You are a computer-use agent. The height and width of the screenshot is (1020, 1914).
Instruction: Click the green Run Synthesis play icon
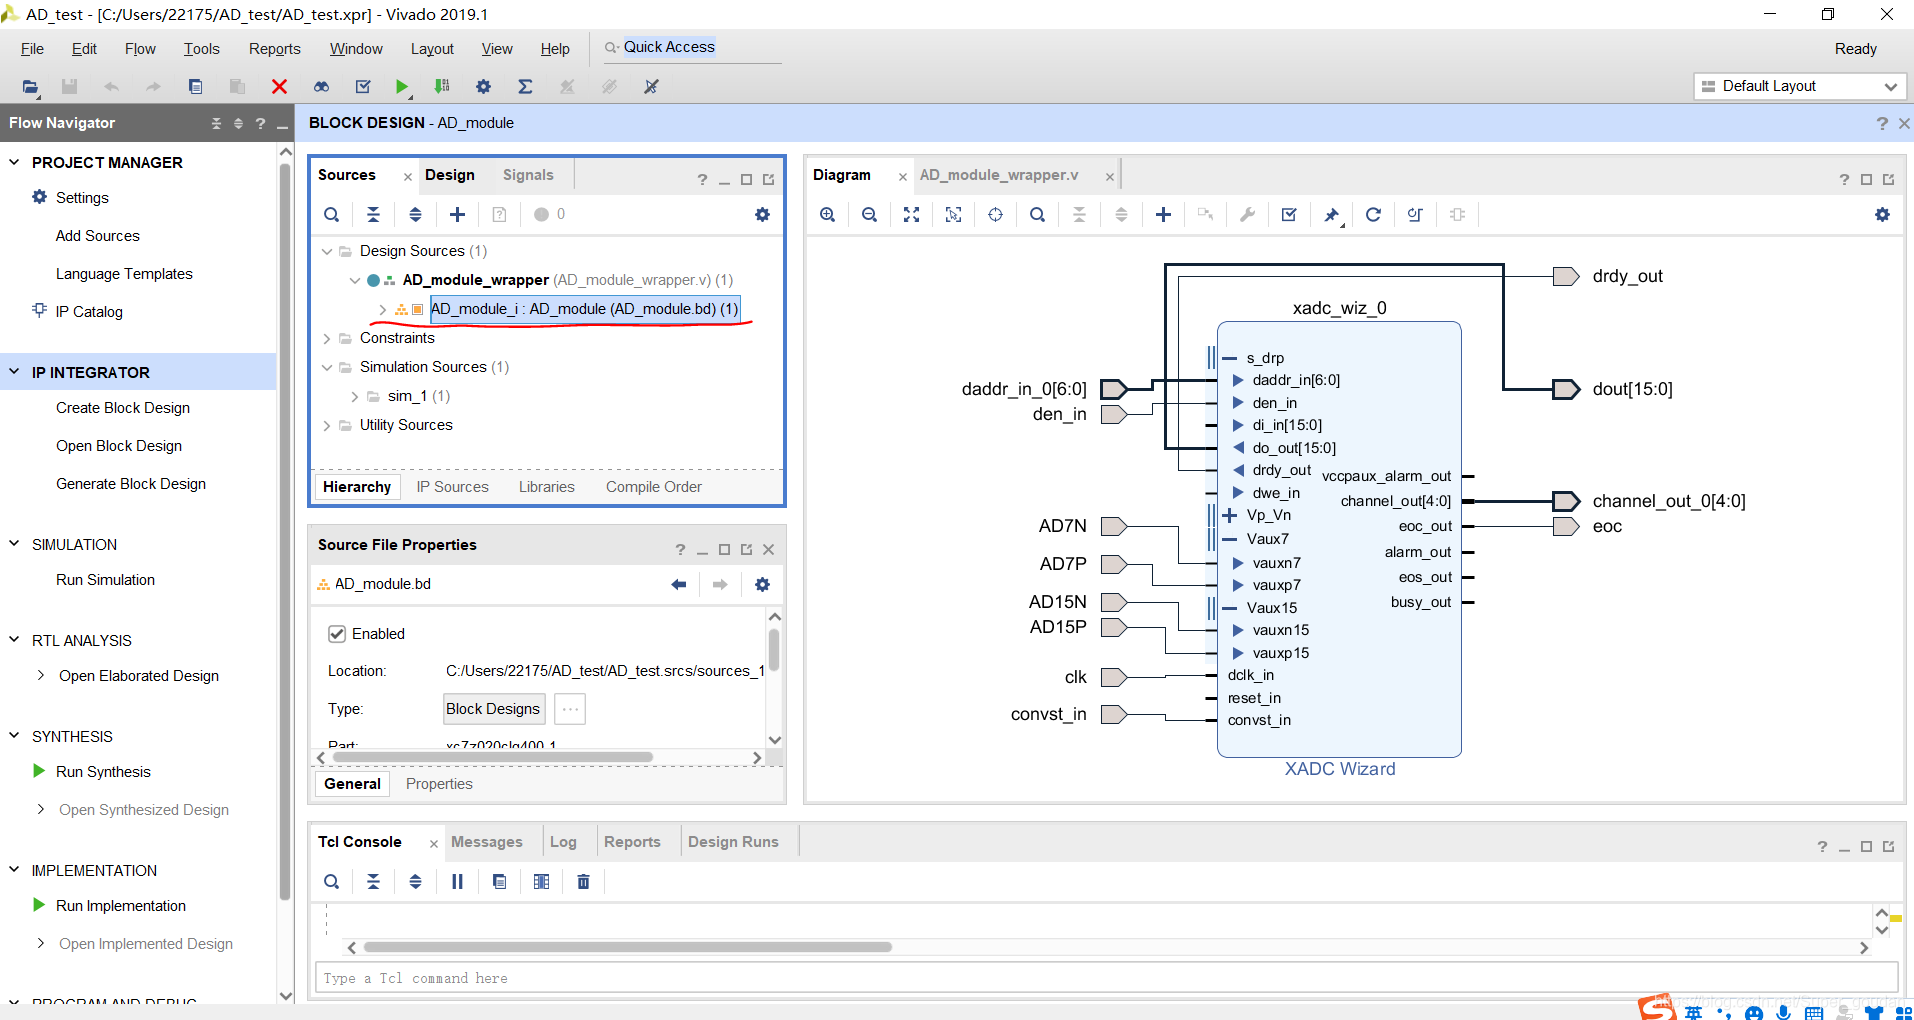pos(401,87)
